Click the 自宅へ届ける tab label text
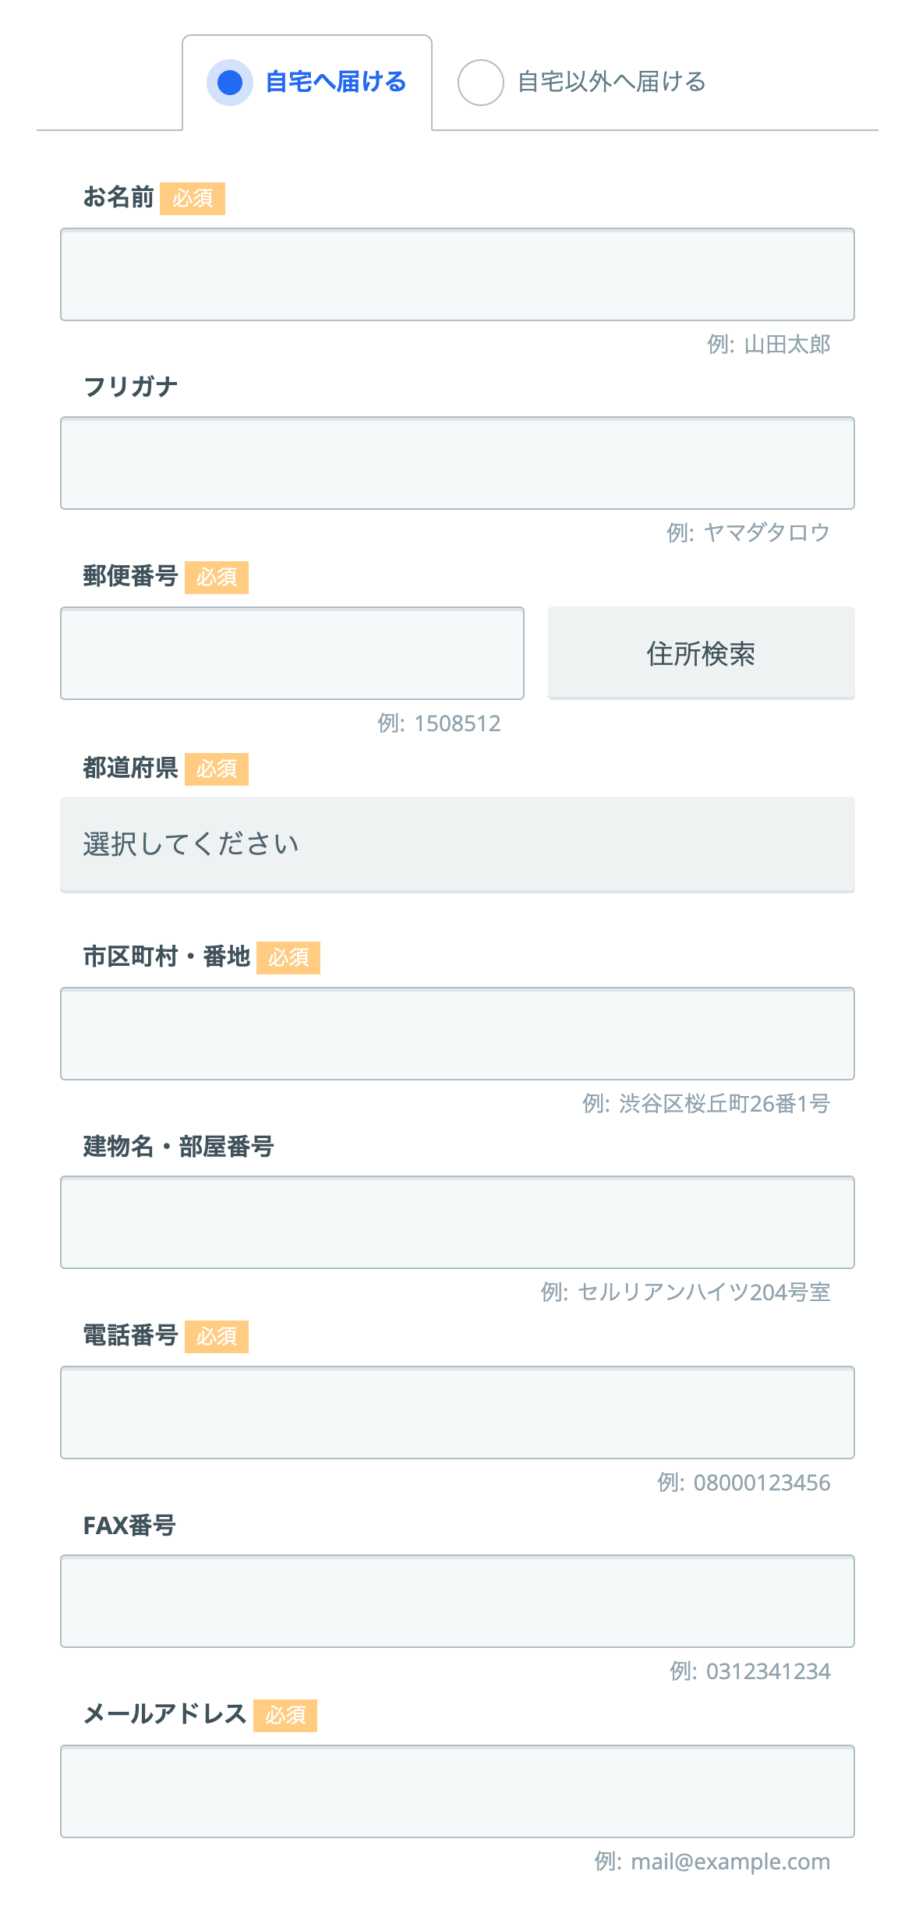This screenshot has height=1920, width=912. point(335,82)
